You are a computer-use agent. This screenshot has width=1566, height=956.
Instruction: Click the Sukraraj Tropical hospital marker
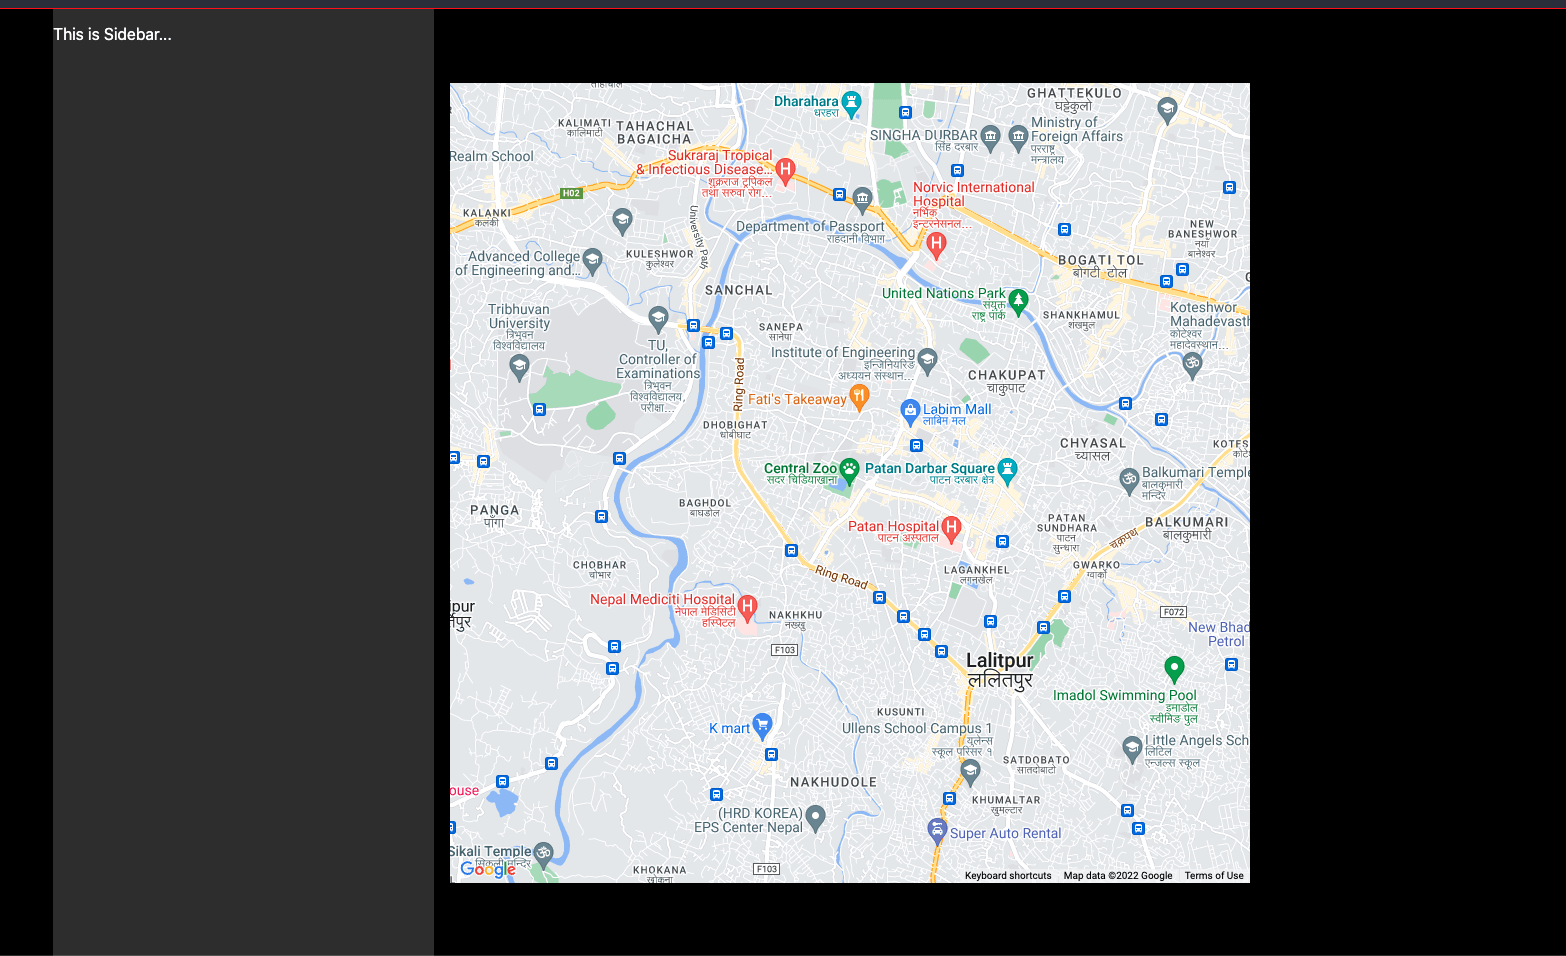(x=786, y=170)
